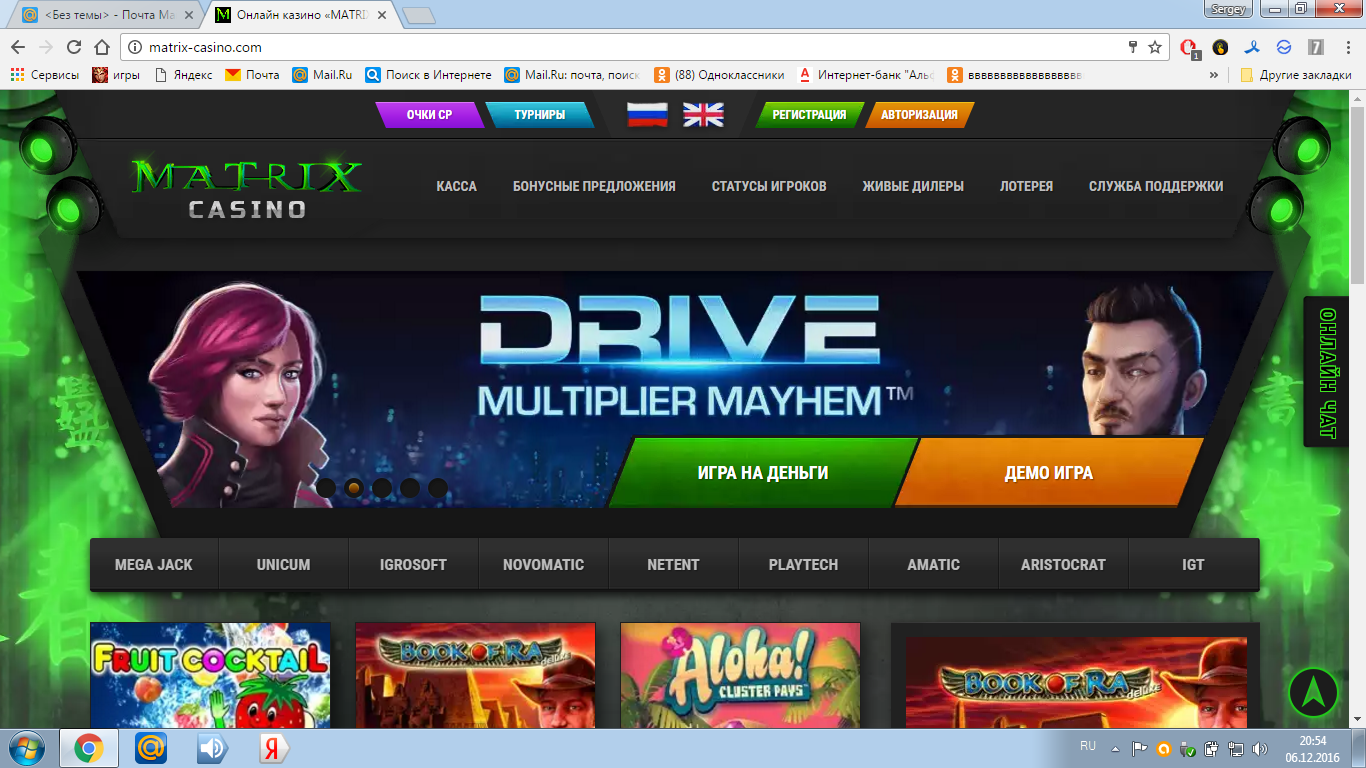Open the AdBlock stop-hand extension icon
Viewport: 1366px width, 768px height.
(x=1190, y=48)
